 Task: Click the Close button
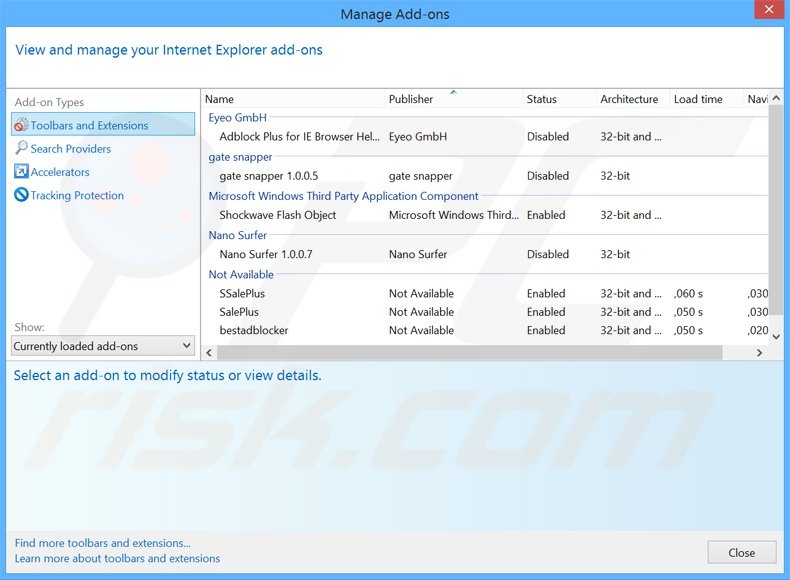[x=742, y=552]
